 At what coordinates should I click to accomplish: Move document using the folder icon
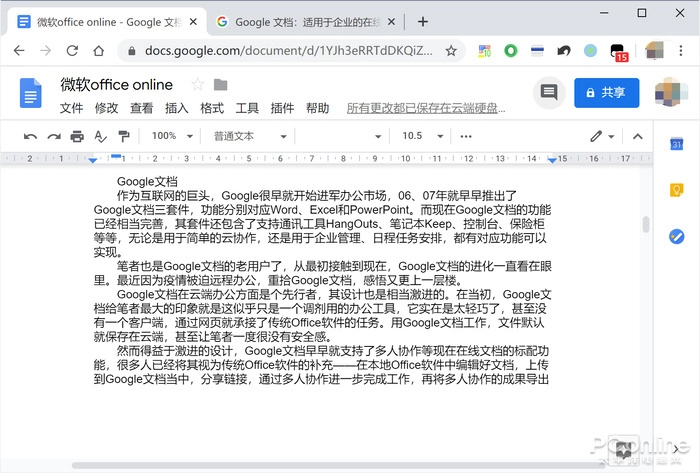[220, 84]
